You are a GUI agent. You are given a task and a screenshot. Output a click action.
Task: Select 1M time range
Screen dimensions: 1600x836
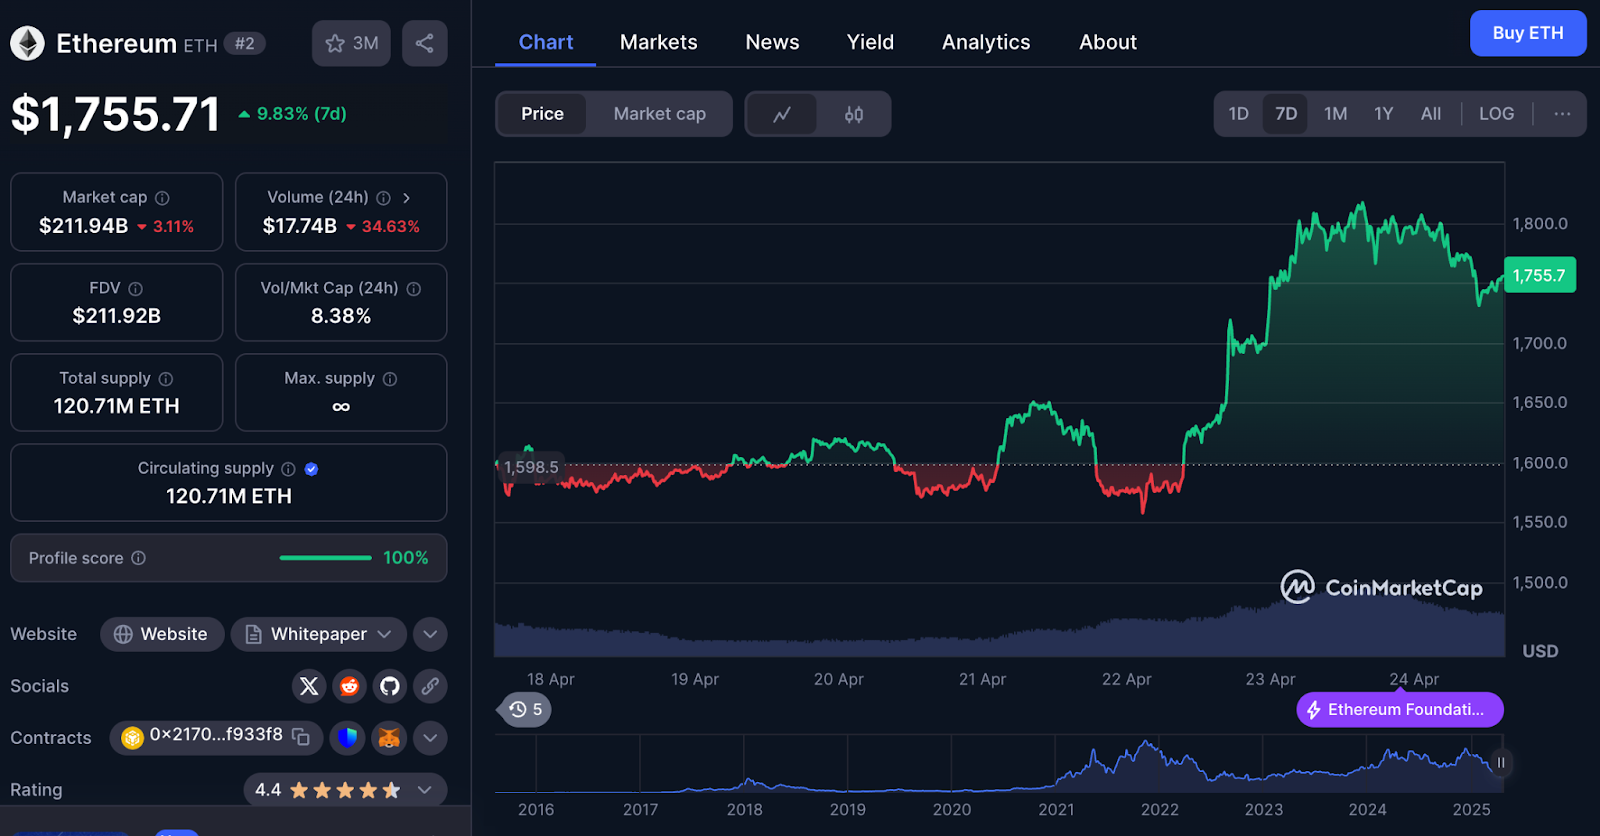(1335, 114)
